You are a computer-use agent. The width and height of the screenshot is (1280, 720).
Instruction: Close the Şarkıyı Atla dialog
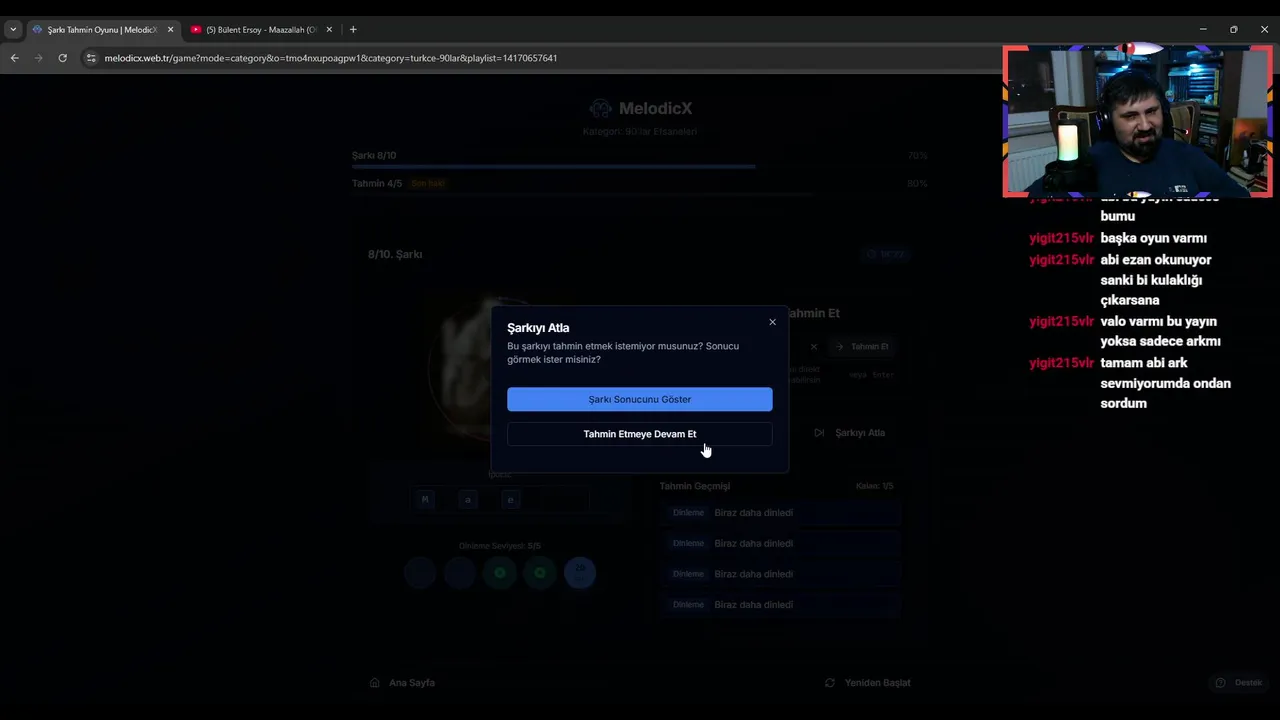click(x=772, y=322)
